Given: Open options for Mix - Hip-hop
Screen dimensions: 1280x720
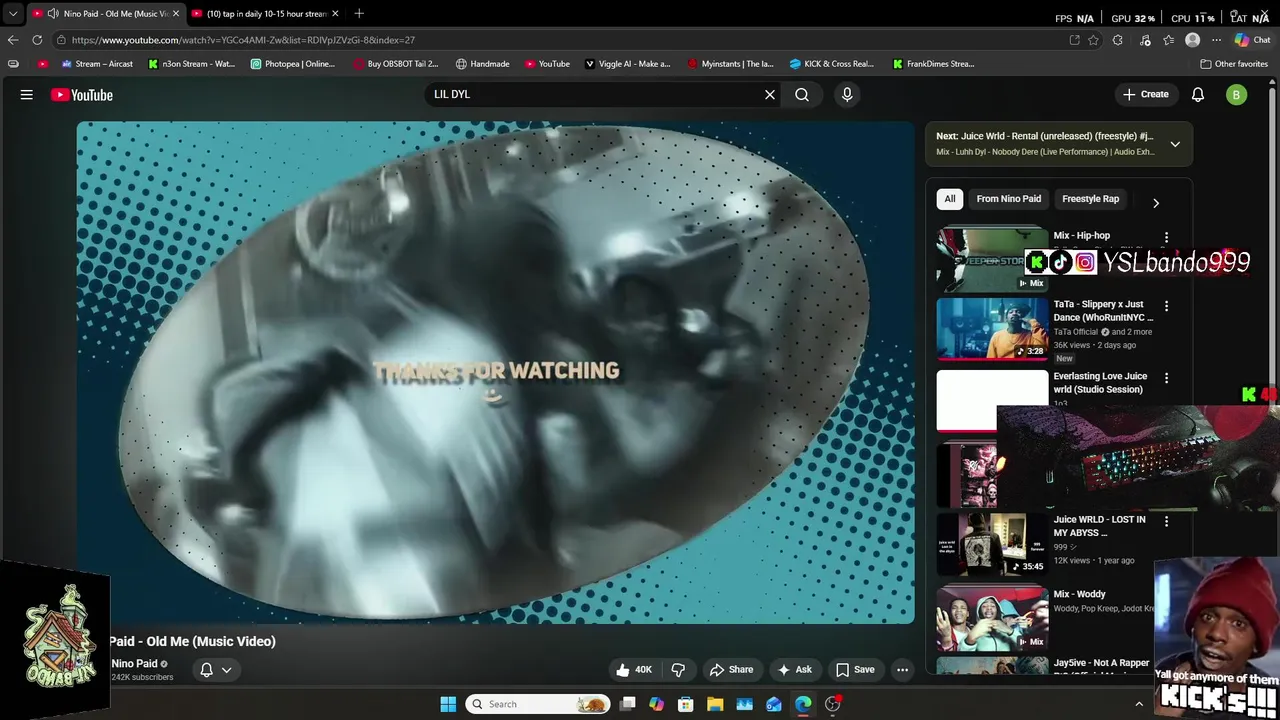Looking at the screenshot, I should tap(1166, 238).
